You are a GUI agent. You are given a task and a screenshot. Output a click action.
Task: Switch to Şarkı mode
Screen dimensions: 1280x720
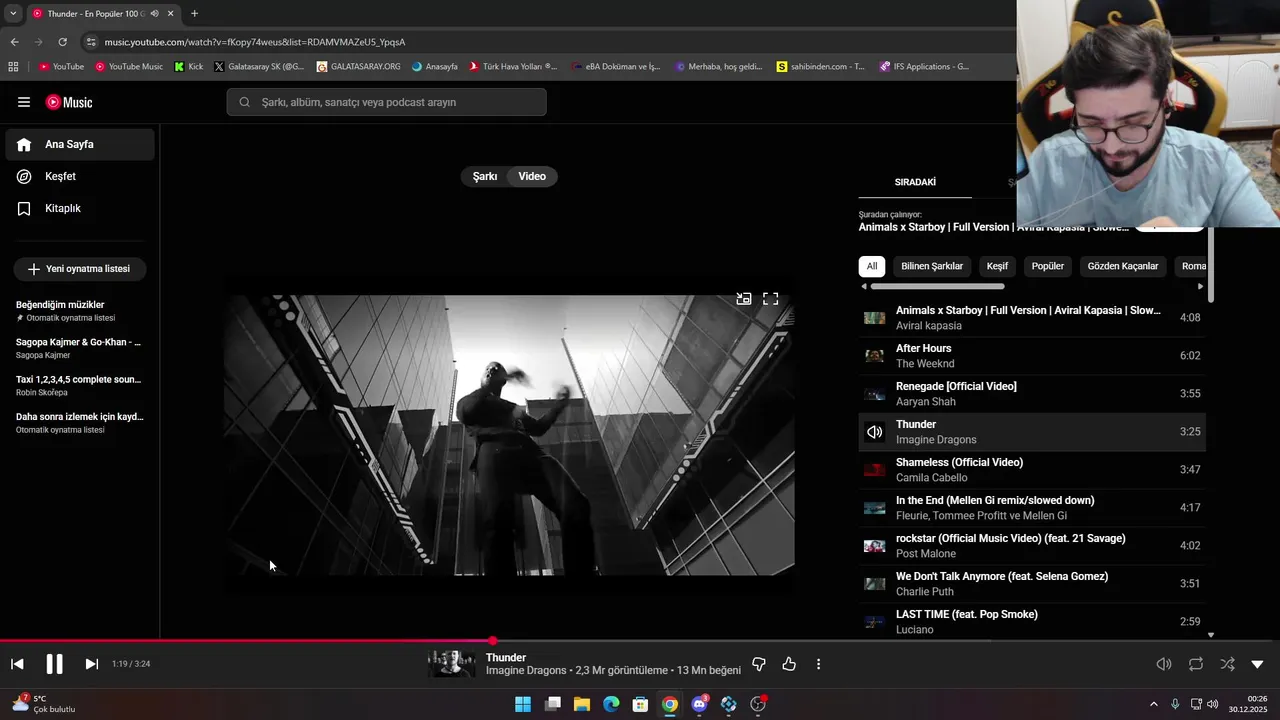(x=485, y=176)
